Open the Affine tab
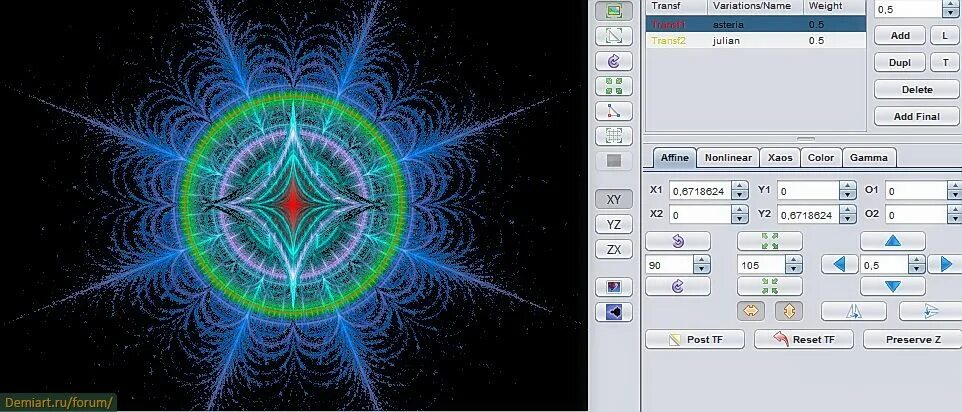Image resolution: width=962 pixels, height=412 pixels. pos(675,158)
